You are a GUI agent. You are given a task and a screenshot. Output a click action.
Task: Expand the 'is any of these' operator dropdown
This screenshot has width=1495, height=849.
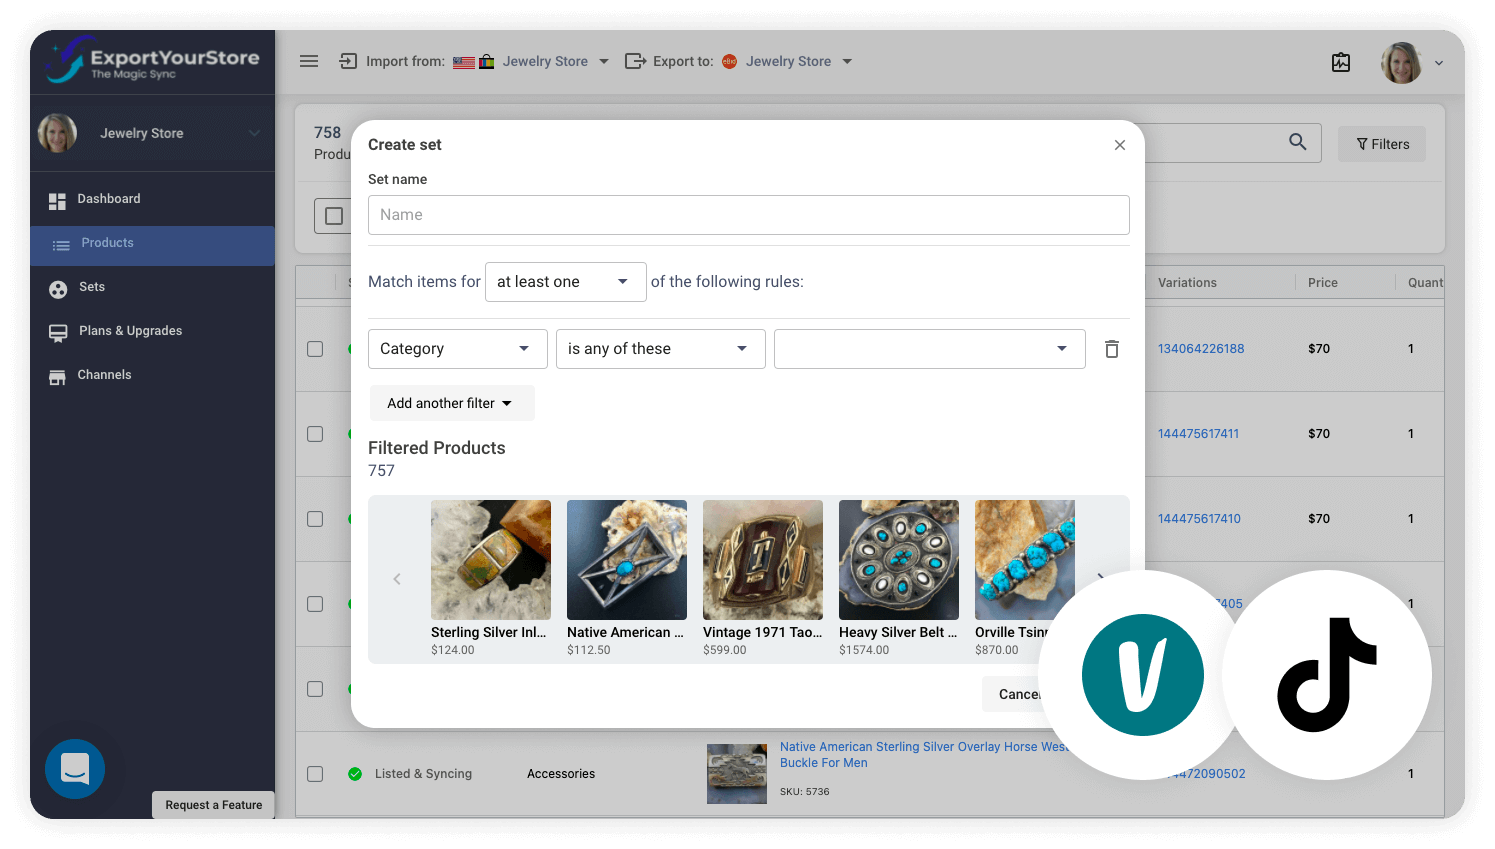point(660,348)
